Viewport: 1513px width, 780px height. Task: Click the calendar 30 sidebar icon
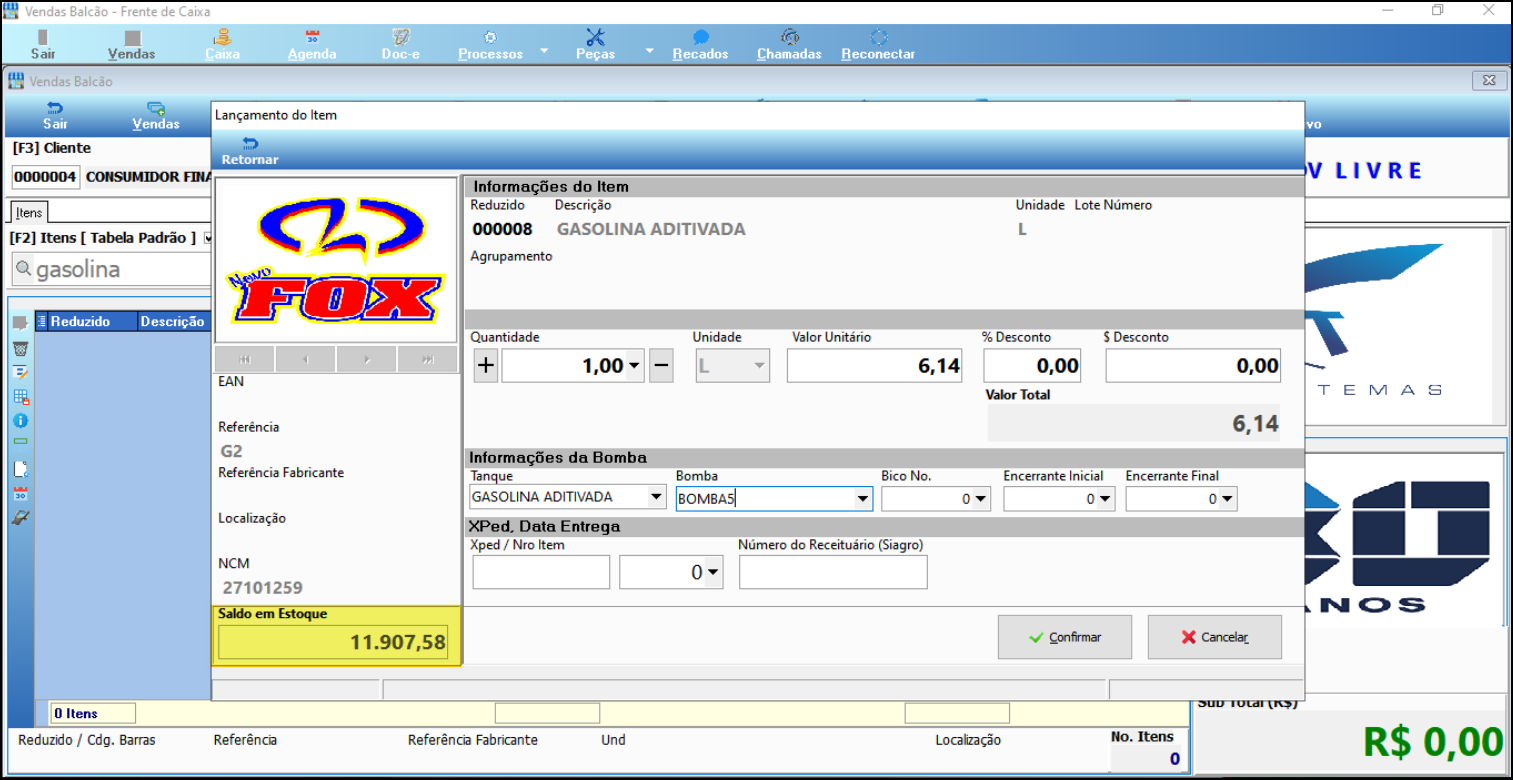[20, 493]
